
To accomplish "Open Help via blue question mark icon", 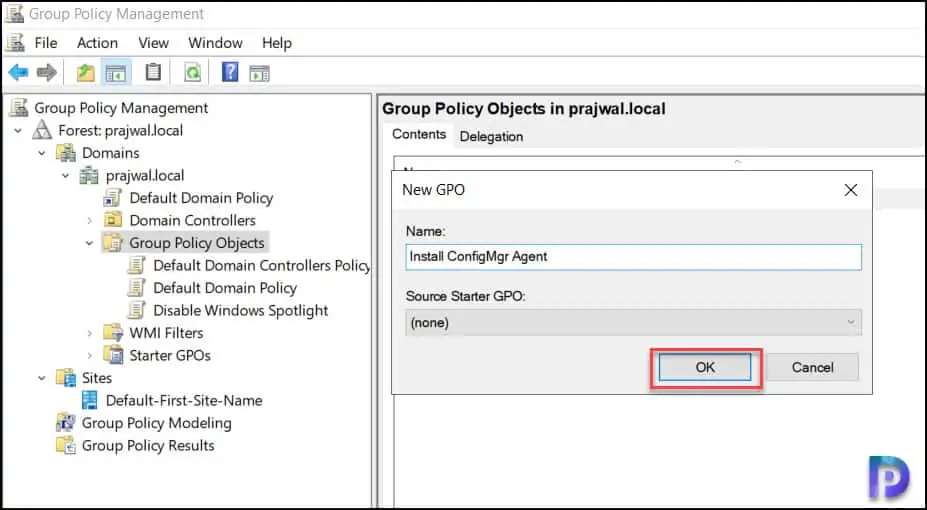I will [x=230, y=72].
